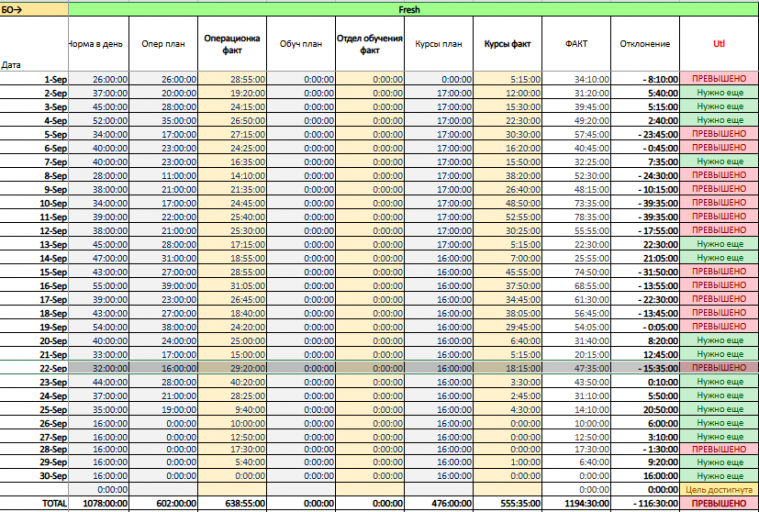Click the 28:55:00 cell in 1-Sep row
Viewport: 759px width, 512px height.
[x=232, y=79]
